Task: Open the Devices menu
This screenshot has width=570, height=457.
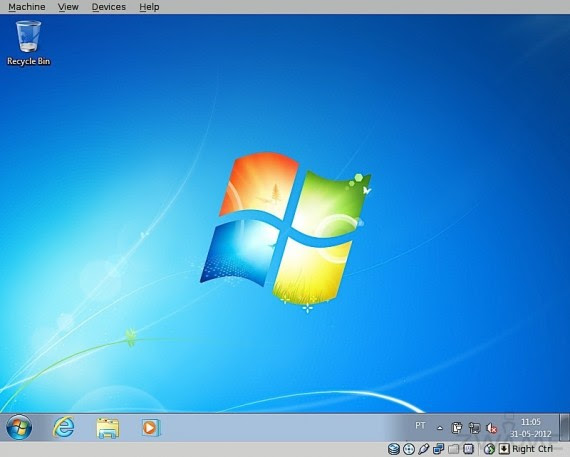Action: tap(108, 7)
